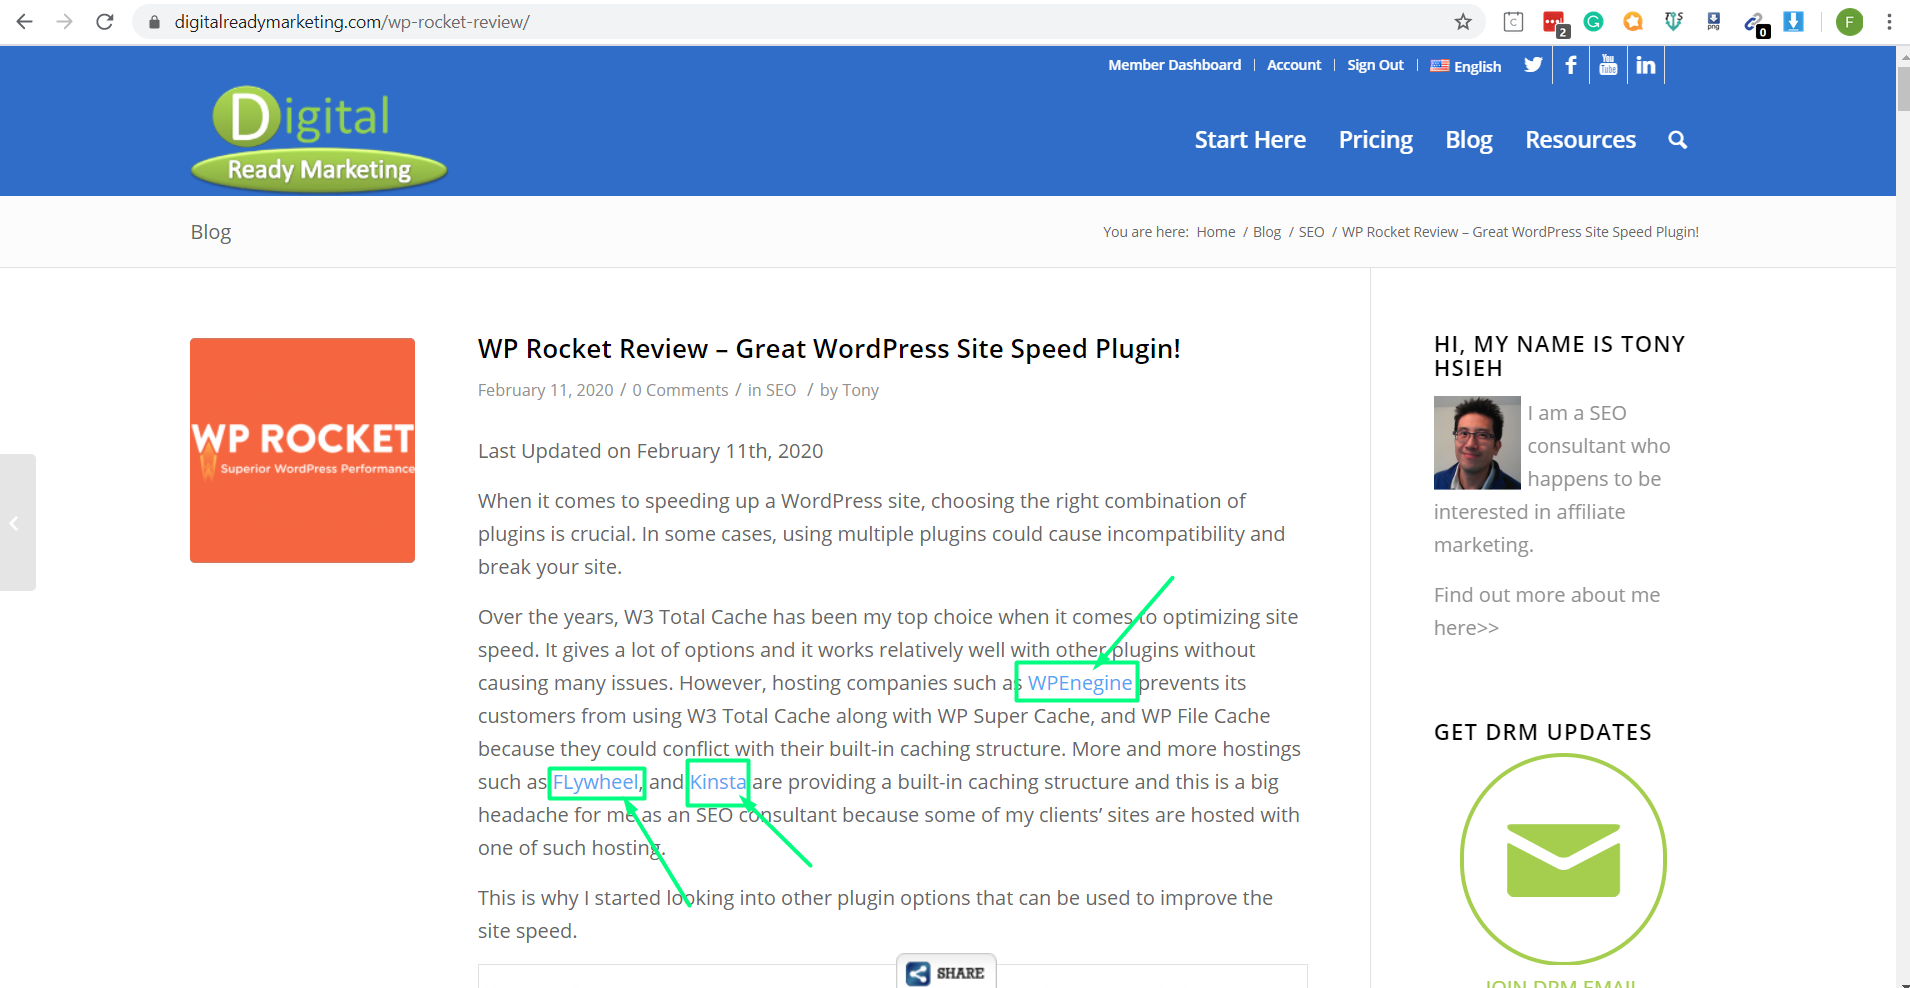Viewport: 1910px width, 988px height.
Task: Click the green envelope email signup icon
Action: [1563, 860]
